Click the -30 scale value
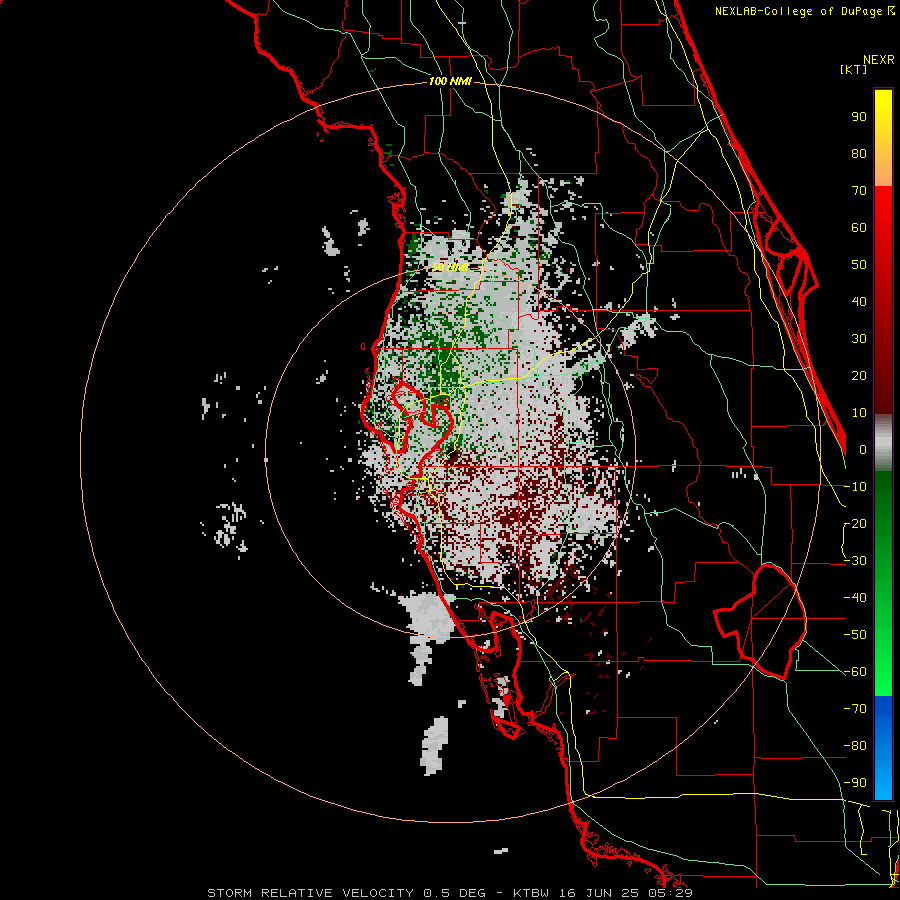 pos(855,561)
